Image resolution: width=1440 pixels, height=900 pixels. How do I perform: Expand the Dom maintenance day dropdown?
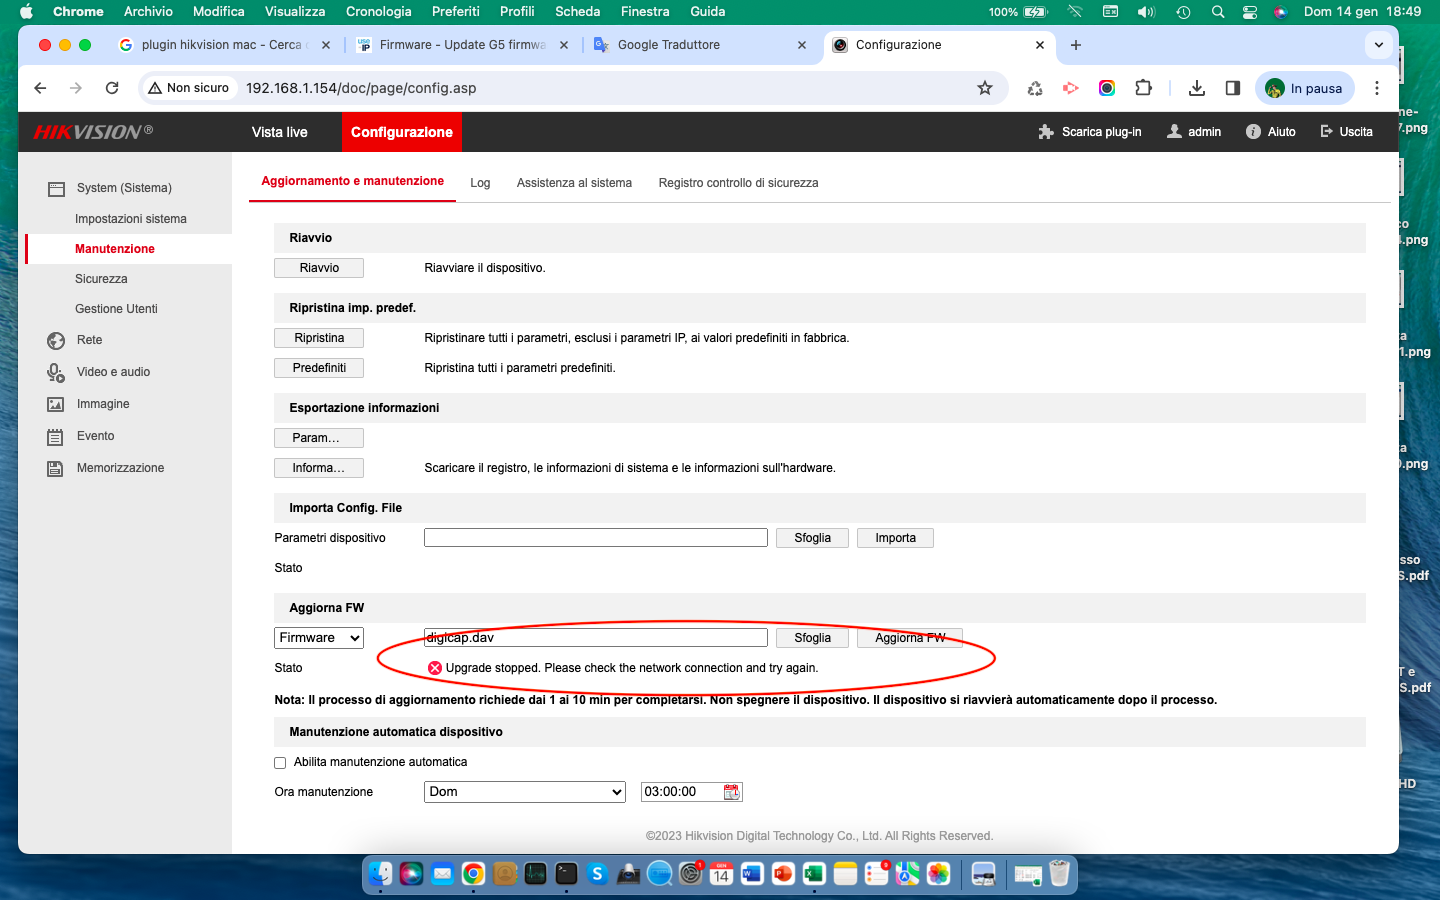tap(524, 792)
